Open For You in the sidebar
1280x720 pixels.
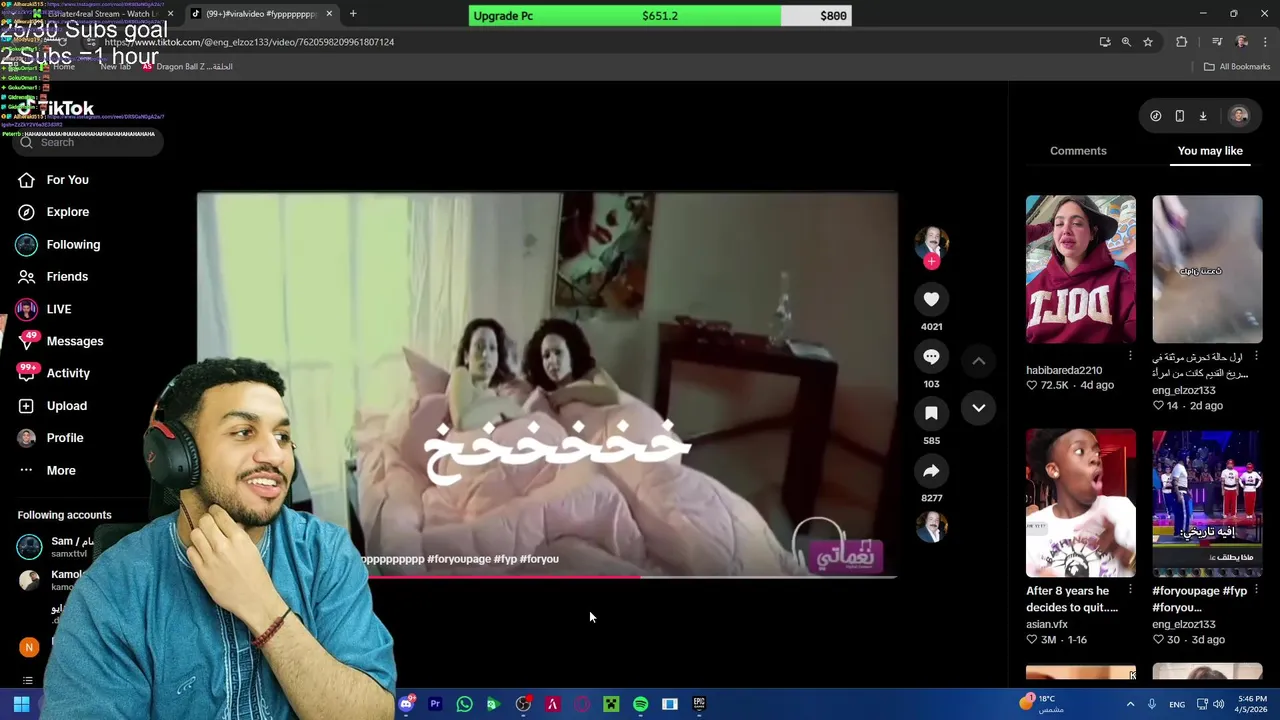click(67, 180)
